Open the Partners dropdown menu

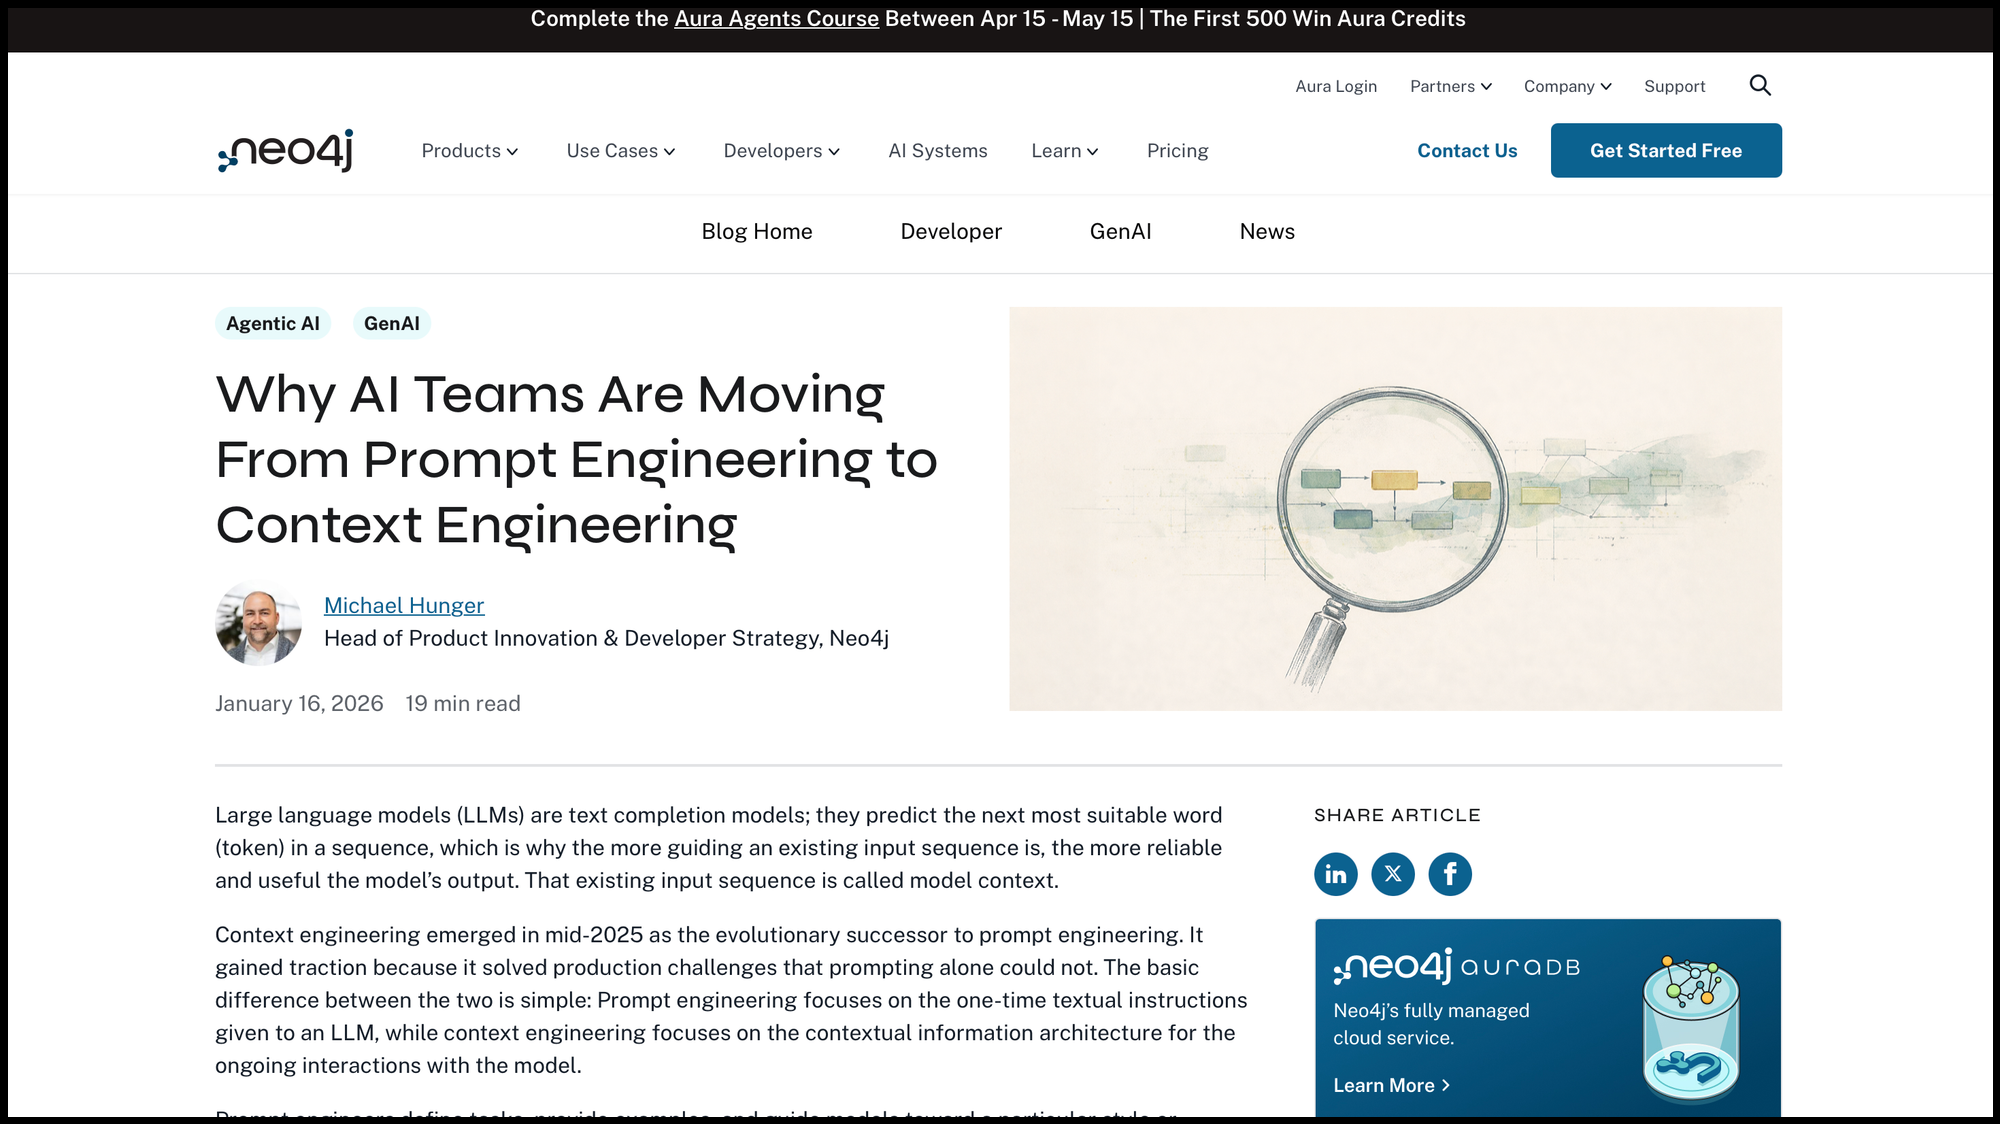click(x=1450, y=87)
